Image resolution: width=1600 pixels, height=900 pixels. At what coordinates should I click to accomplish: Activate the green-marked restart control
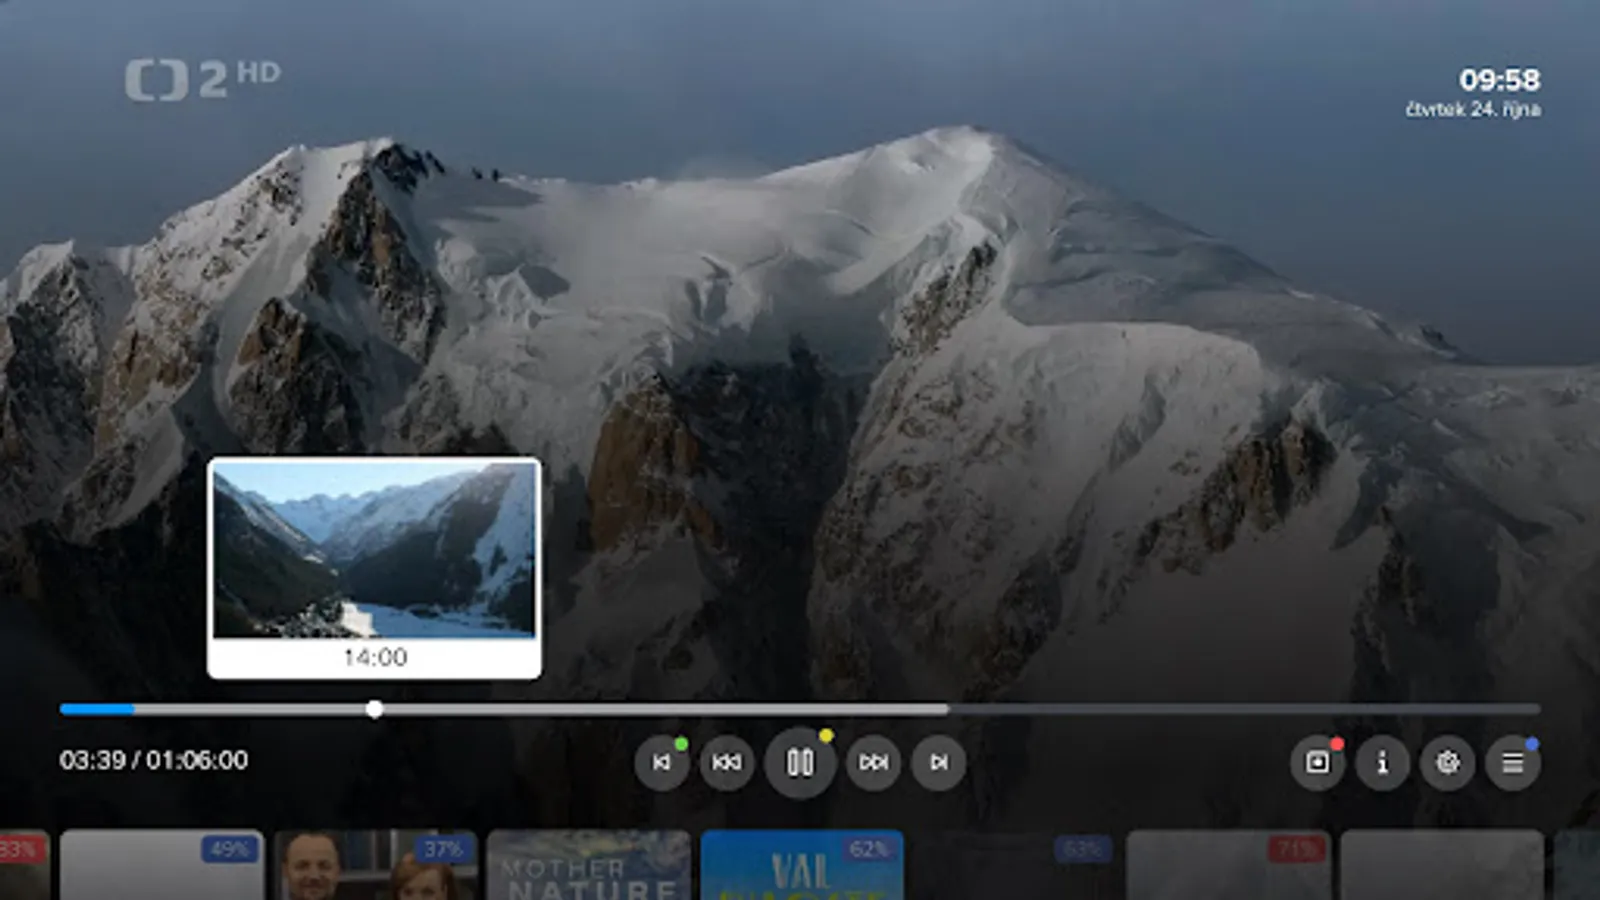[661, 763]
